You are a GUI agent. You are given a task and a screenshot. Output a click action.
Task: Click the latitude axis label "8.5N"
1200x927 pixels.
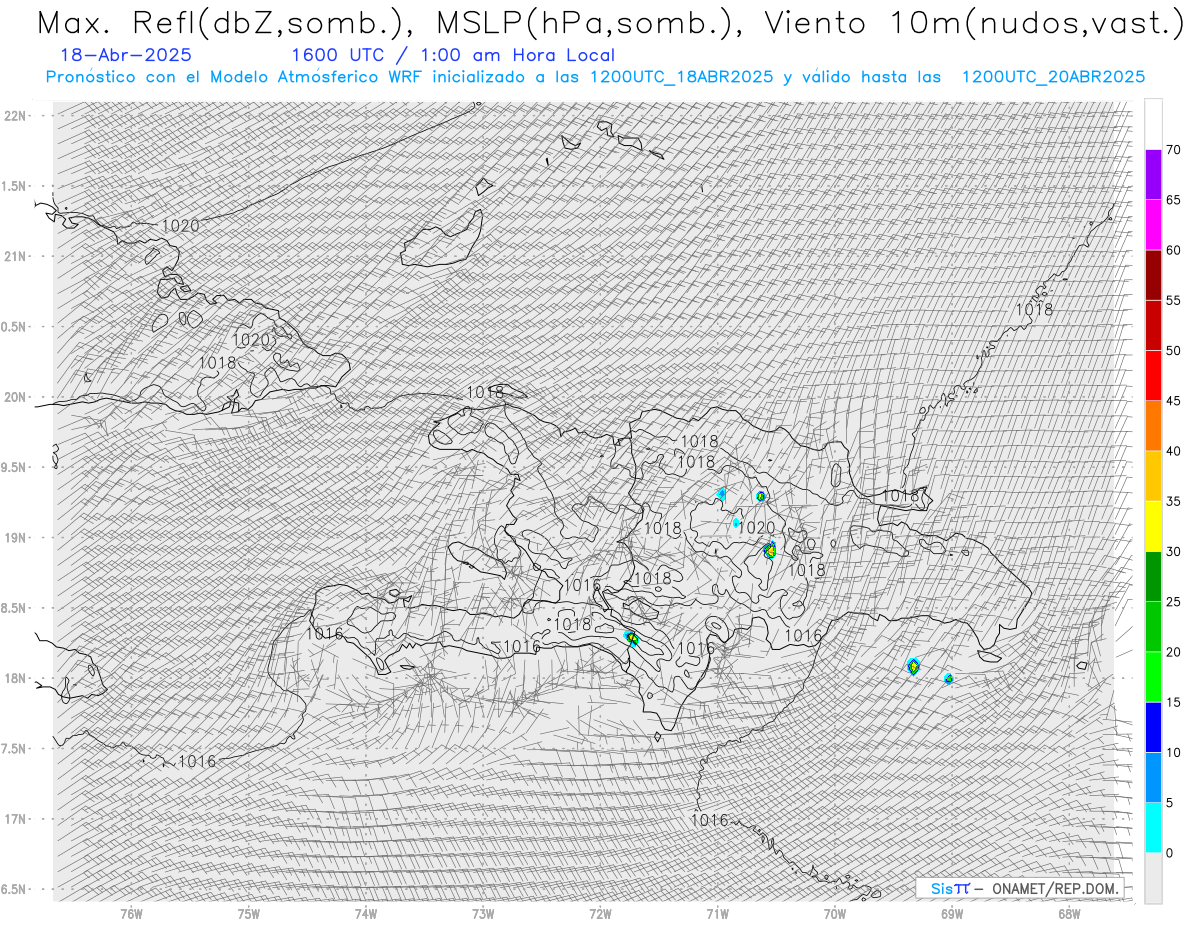pos(15,608)
